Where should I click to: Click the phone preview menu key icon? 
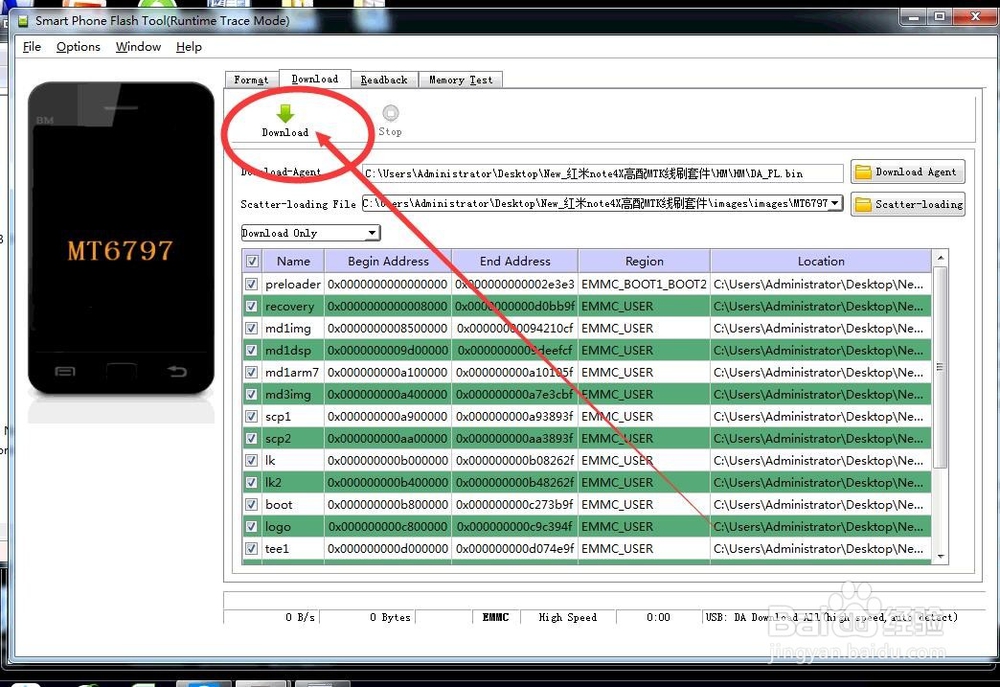64,371
